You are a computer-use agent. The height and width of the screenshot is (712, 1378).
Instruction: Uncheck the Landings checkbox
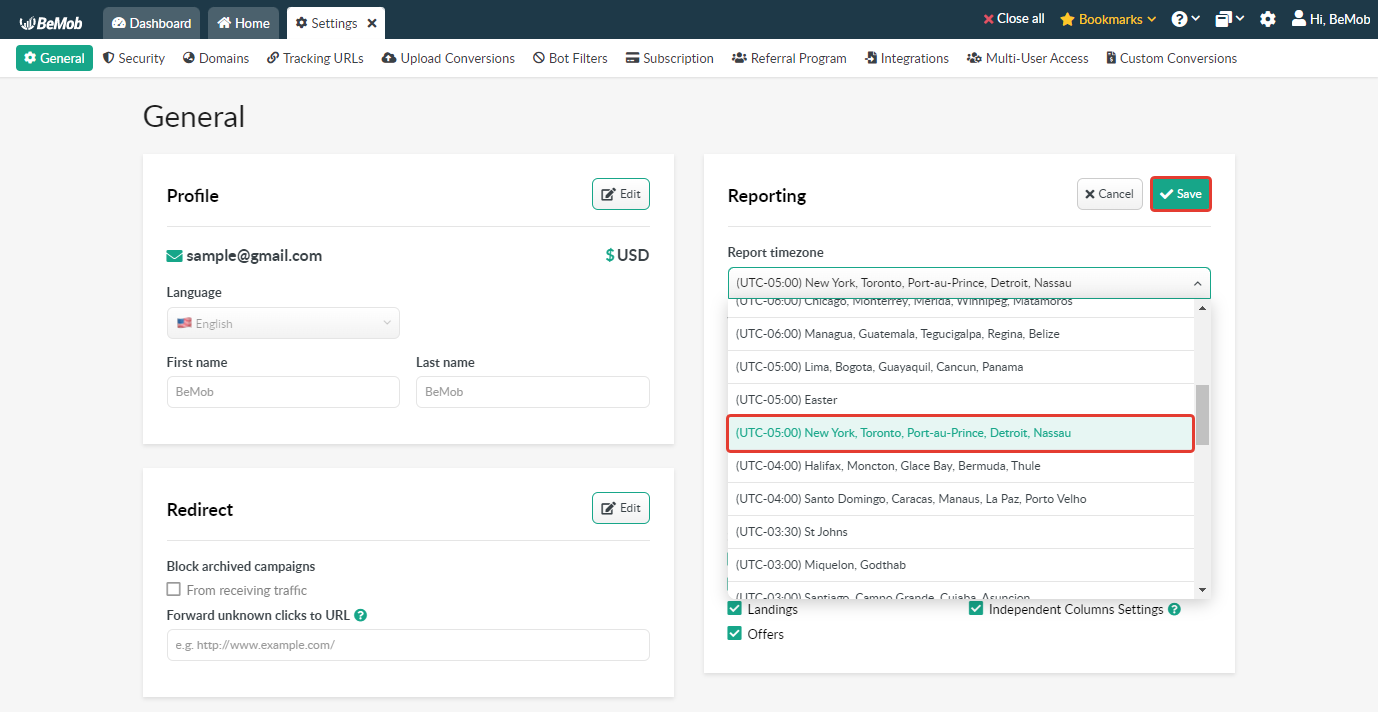735,609
